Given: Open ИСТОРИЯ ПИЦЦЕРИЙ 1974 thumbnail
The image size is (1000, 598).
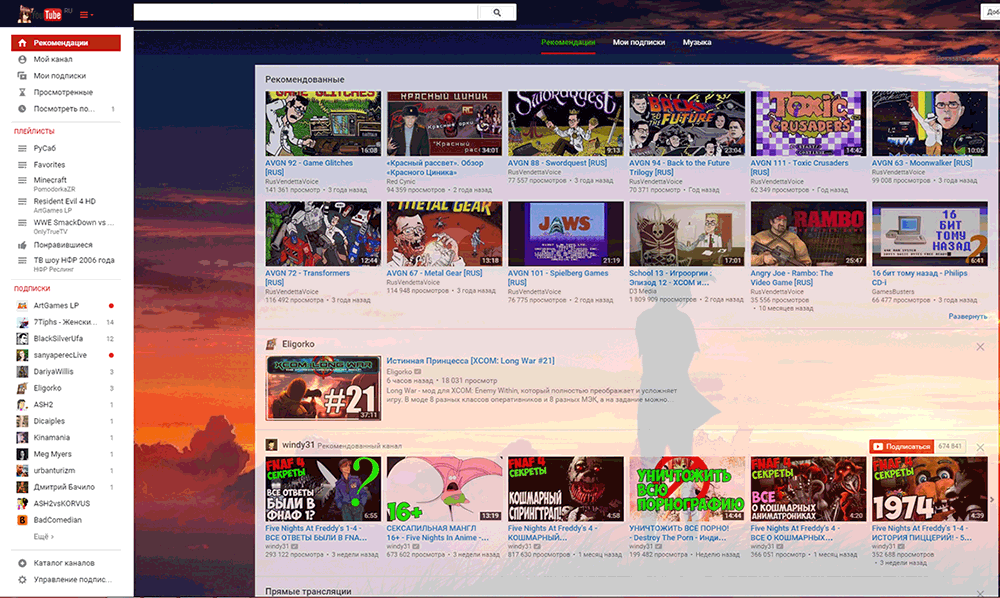Looking at the screenshot, I should tap(929, 488).
